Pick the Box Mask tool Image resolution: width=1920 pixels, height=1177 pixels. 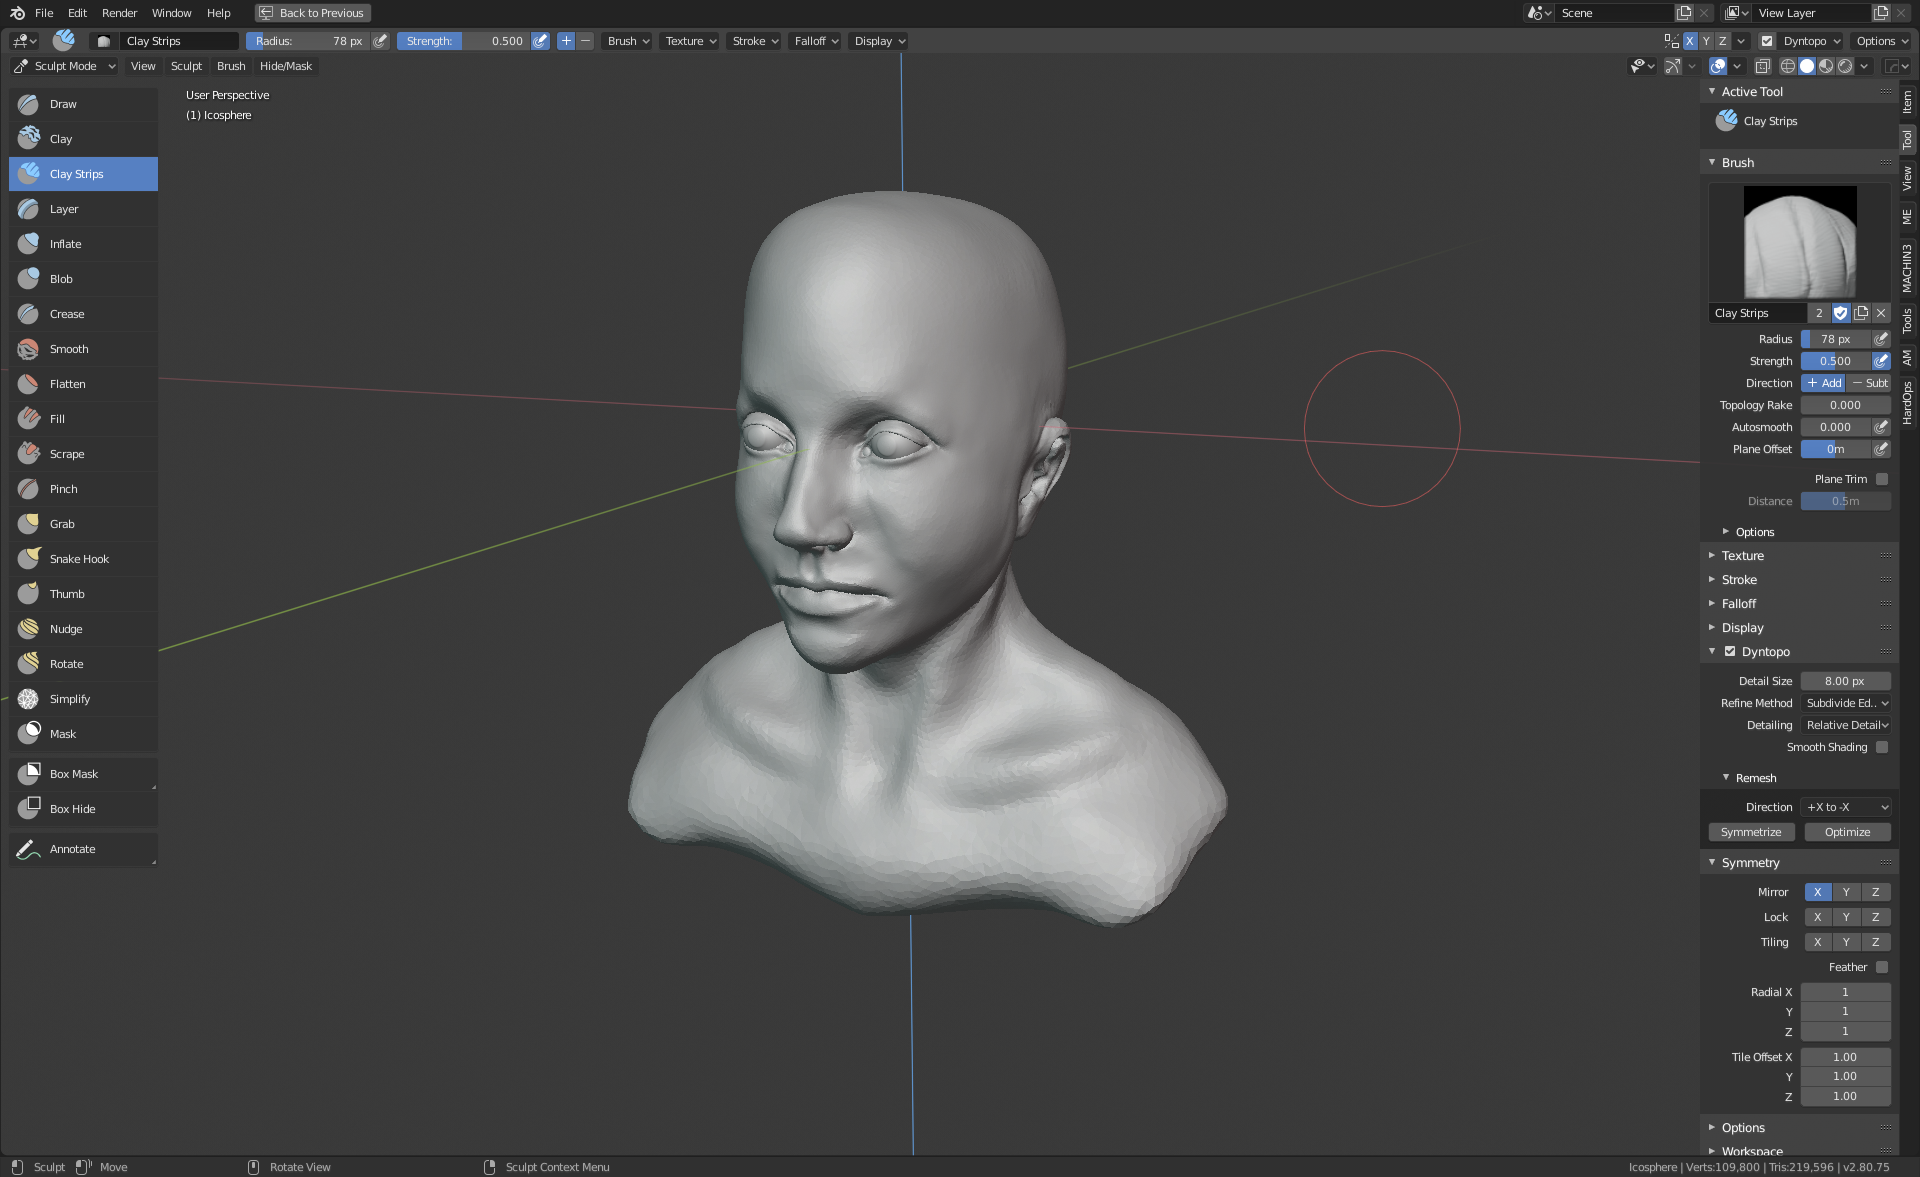coord(74,774)
